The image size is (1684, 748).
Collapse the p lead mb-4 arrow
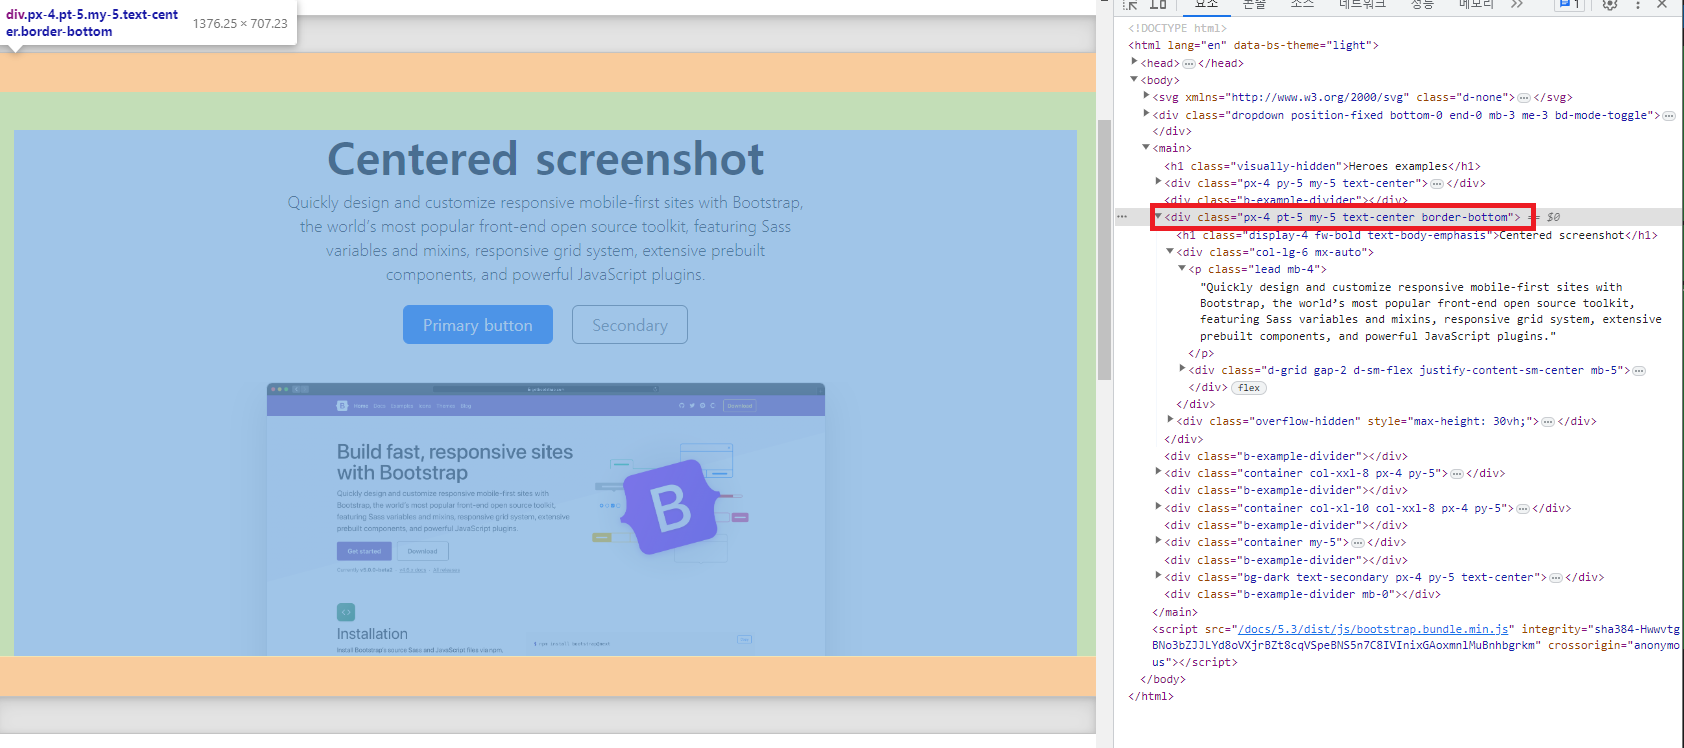[x=1183, y=268]
